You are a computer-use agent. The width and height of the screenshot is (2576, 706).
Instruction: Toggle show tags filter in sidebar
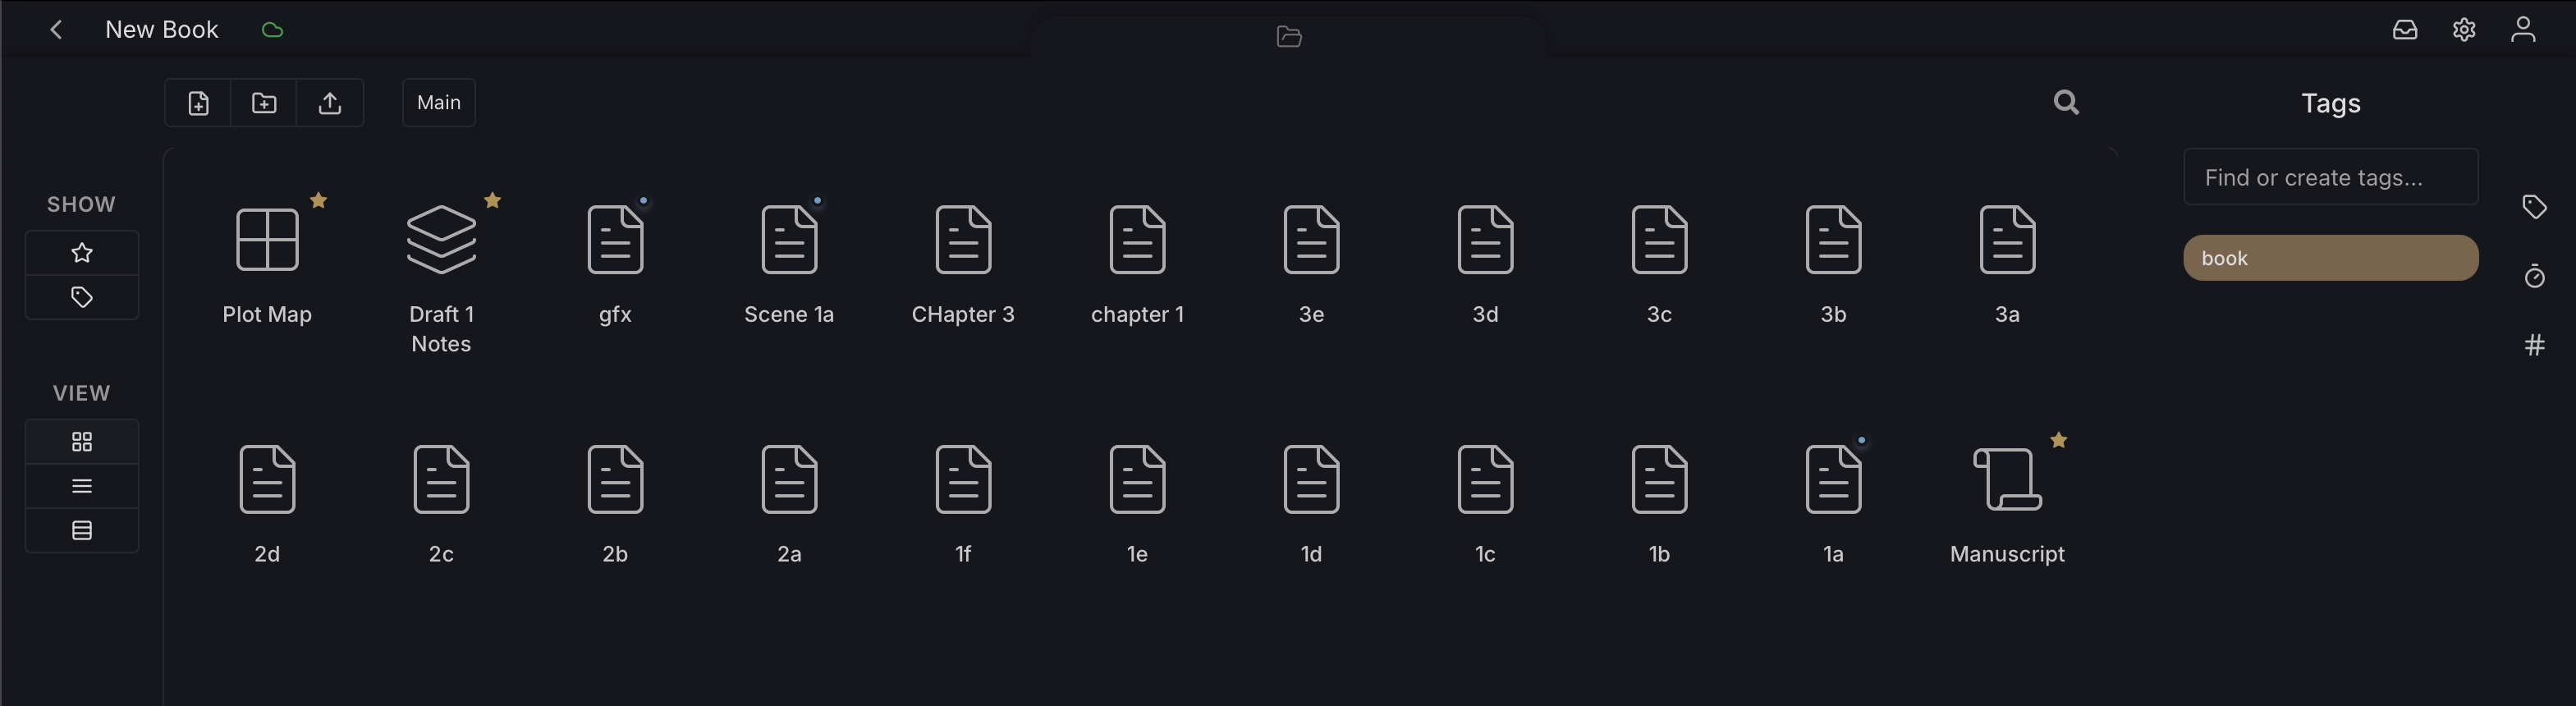(82, 297)
